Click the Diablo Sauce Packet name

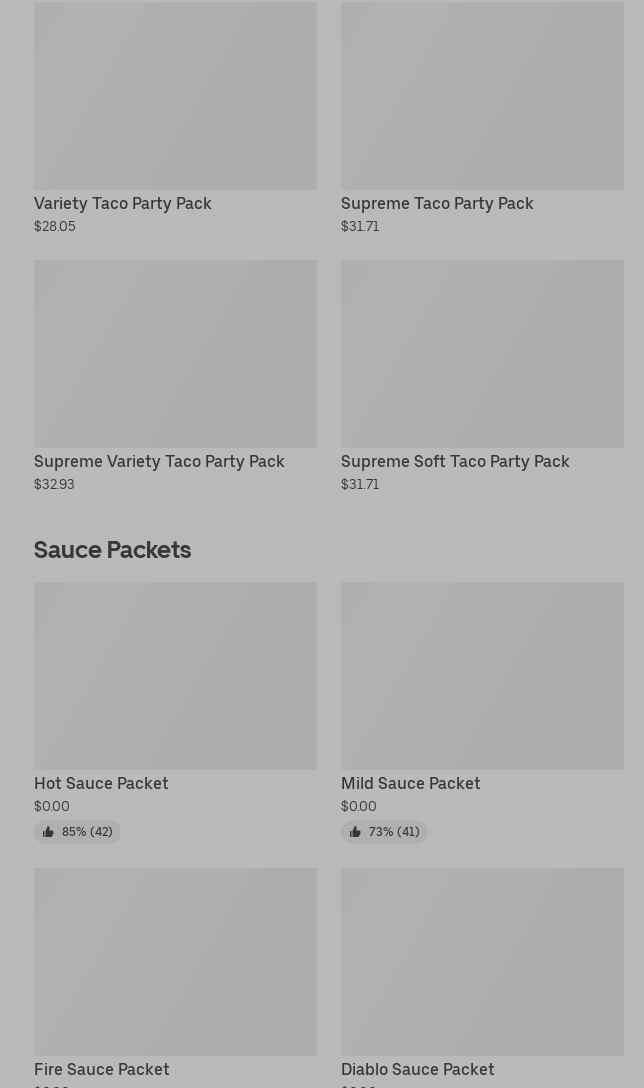pos(417,1069)
